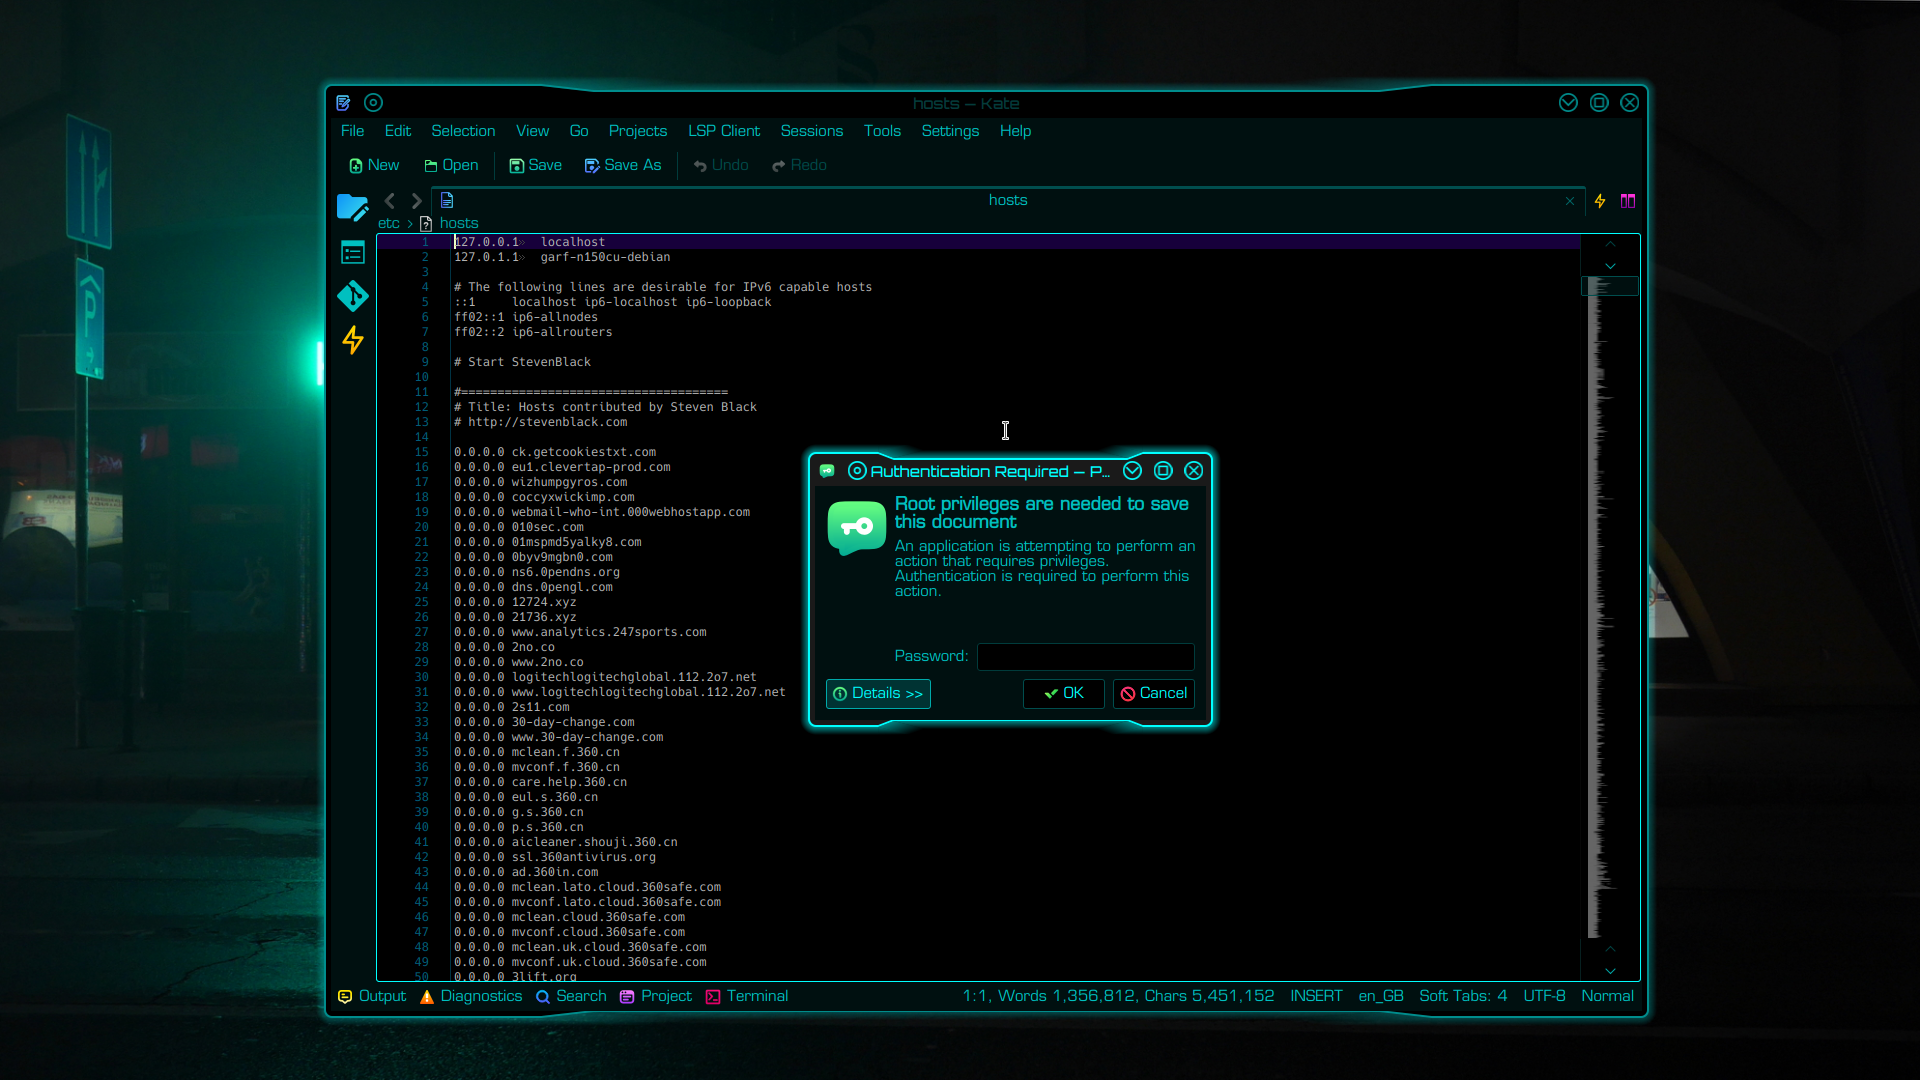
Task: Toggle INSERT mode in status bar
Action: tap(1316, 996)
